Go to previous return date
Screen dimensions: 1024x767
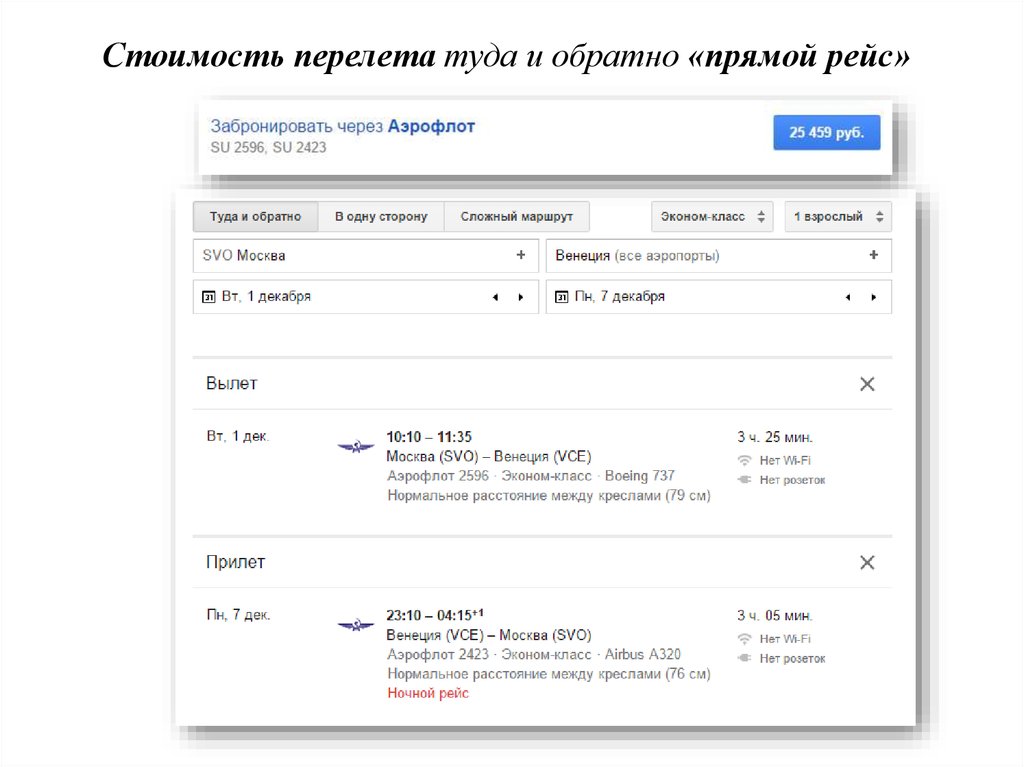point(848,297)
